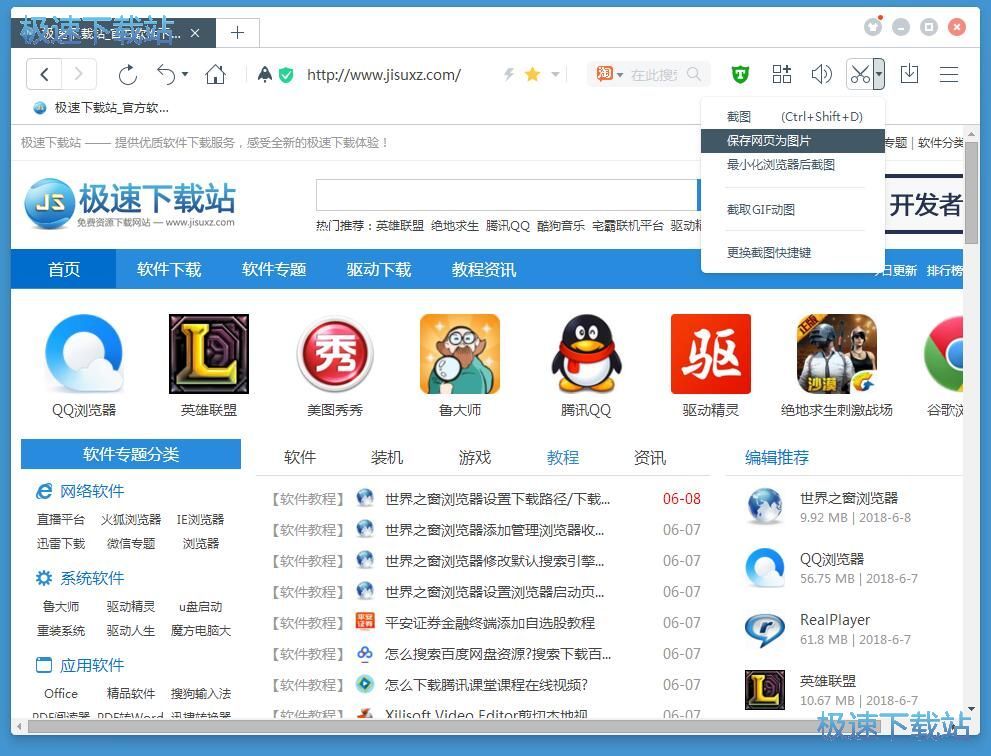The height and width of the screenshot is (756, 991).
Task: Reload the page with the refresh icon
Action: (x=127, y=74)
